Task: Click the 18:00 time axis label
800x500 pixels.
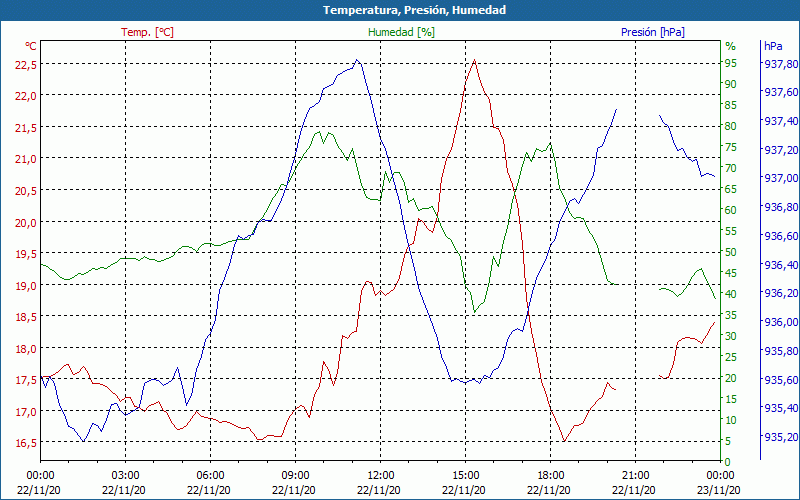Action: click(x=551, y=474)
